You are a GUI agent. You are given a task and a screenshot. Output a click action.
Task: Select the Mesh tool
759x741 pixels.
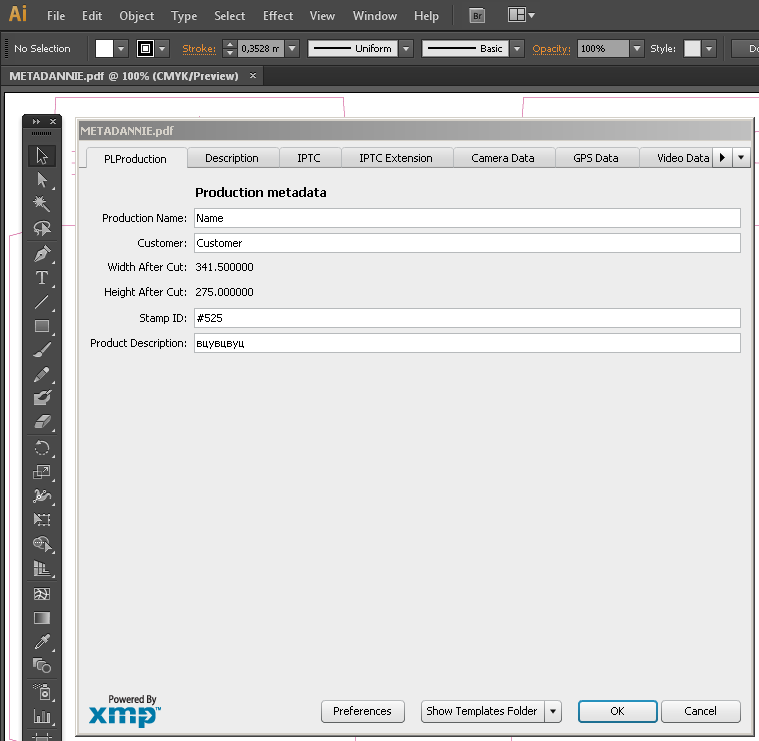click(42, 594)
